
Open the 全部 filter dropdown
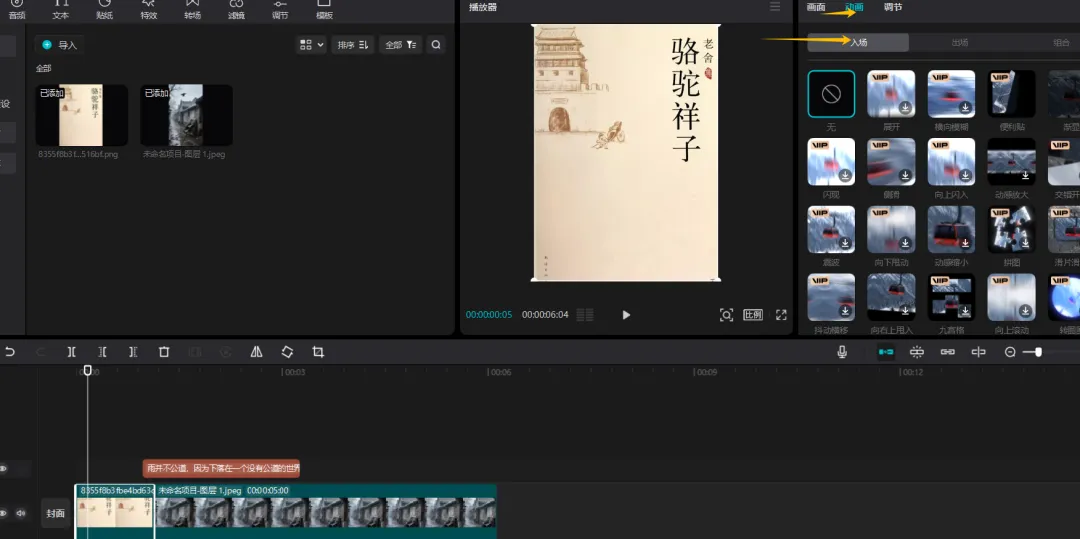pos(401,45)
